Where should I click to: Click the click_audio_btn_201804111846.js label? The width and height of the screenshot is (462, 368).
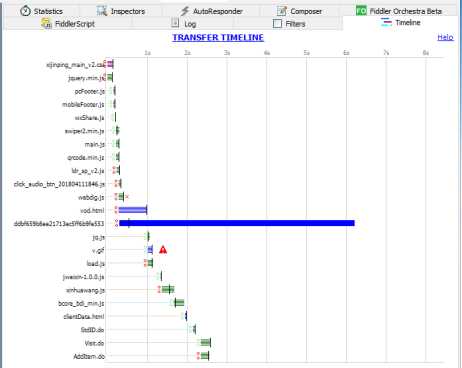[59, 184]
